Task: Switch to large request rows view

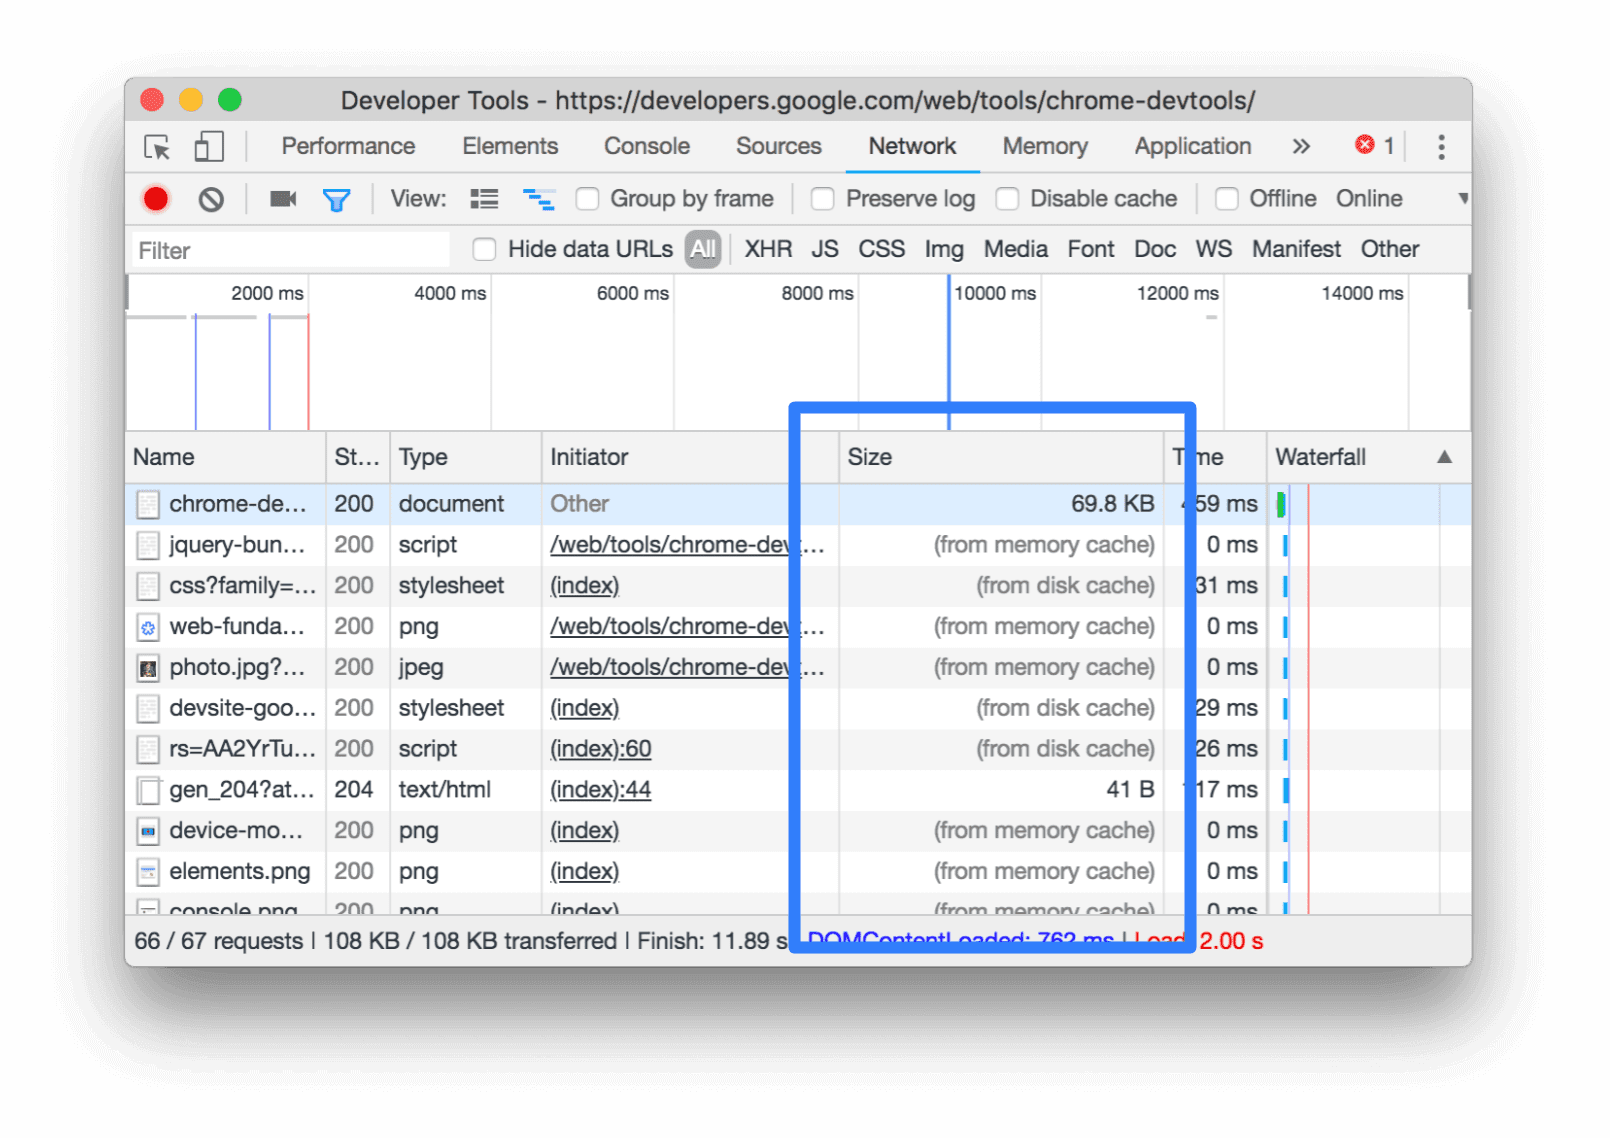Action: coord(484,198)
